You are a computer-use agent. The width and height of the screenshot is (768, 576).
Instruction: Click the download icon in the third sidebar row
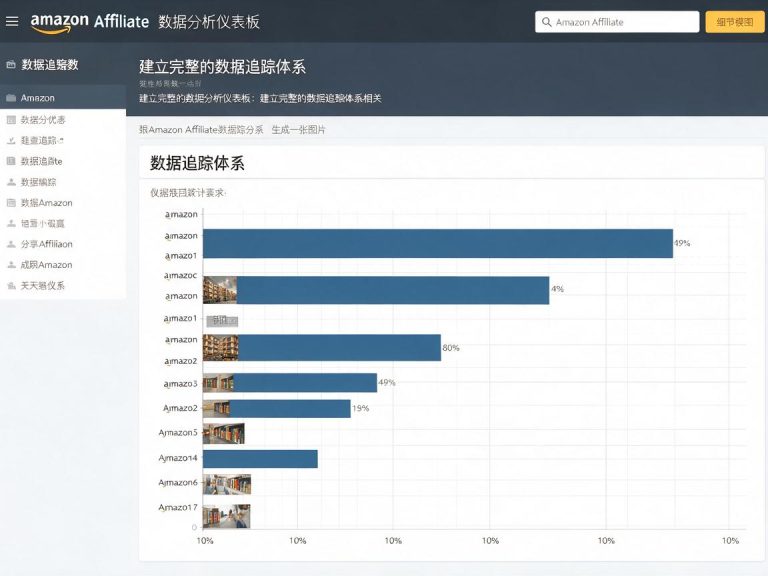click(11, 141)
